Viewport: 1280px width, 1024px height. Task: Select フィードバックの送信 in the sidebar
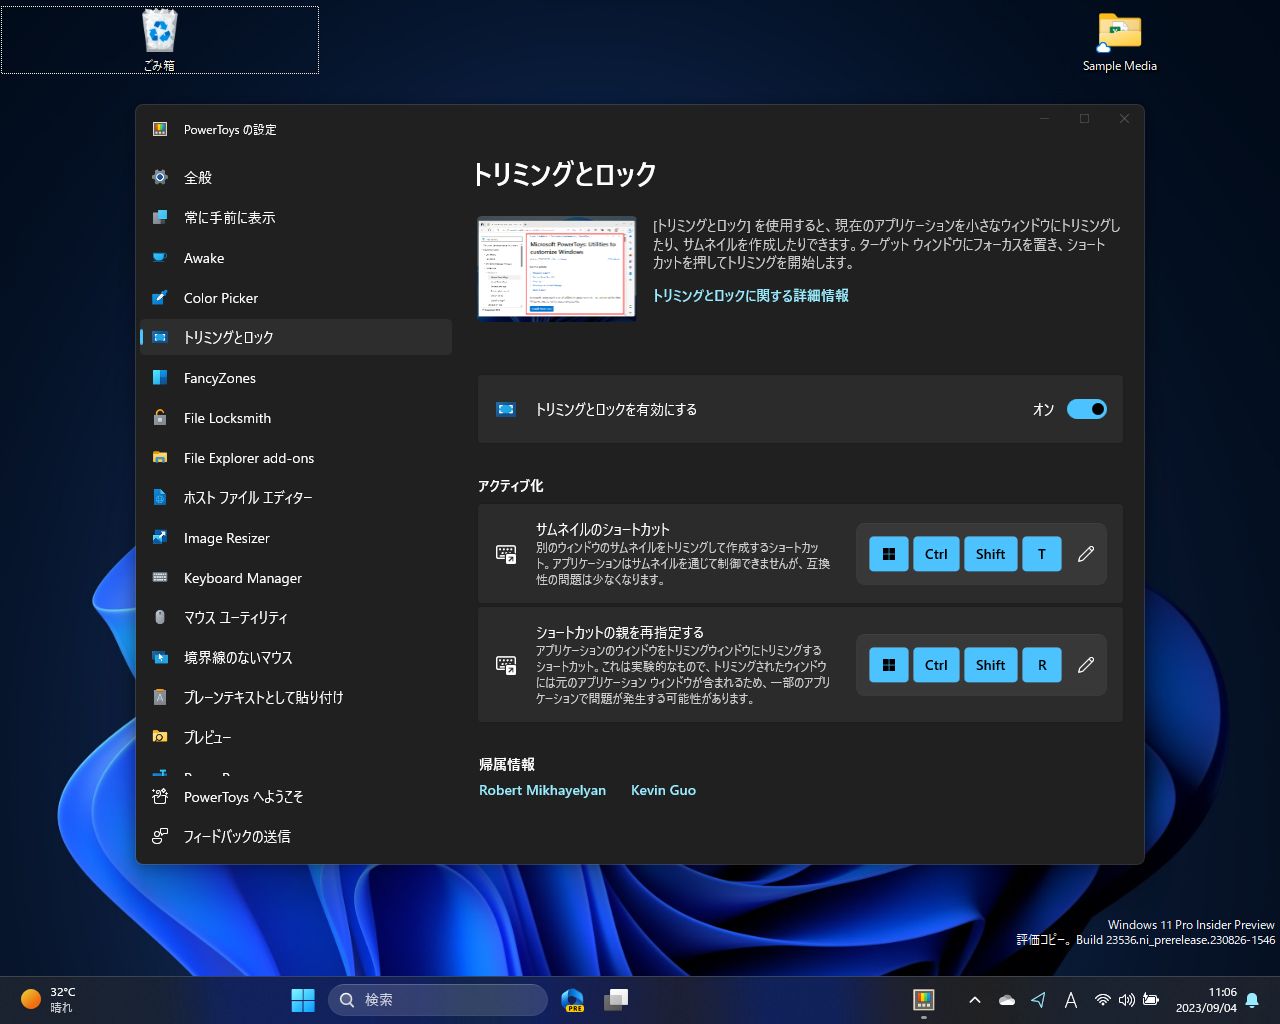click(236, 836)
